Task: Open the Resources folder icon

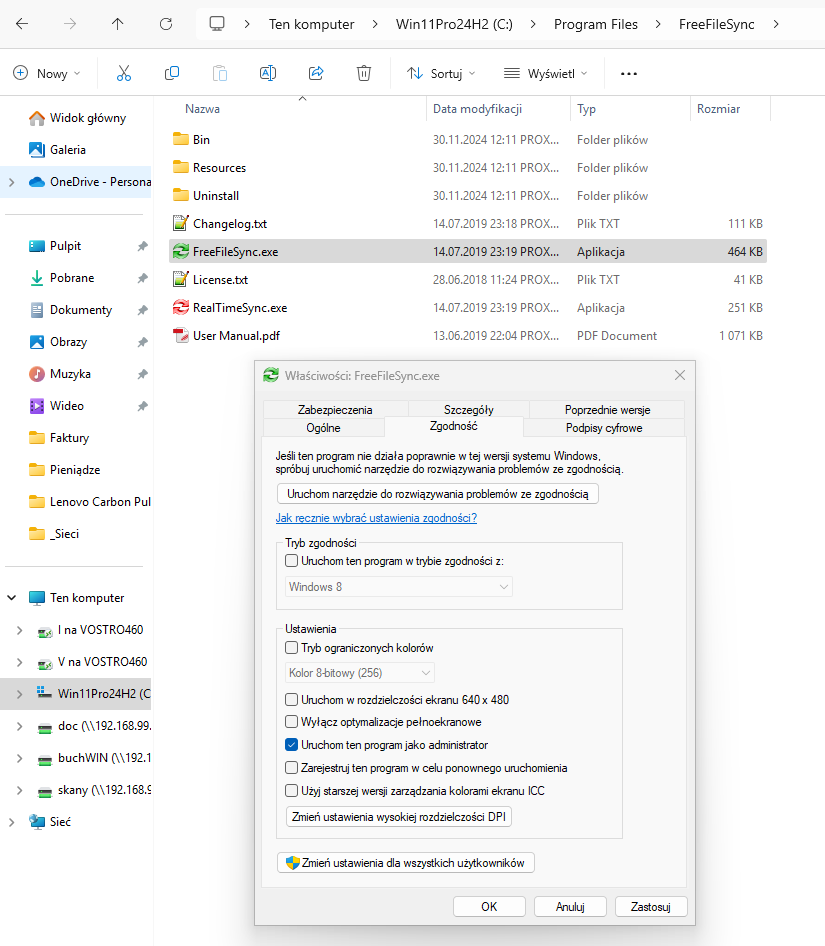Action: click(180, 167)
